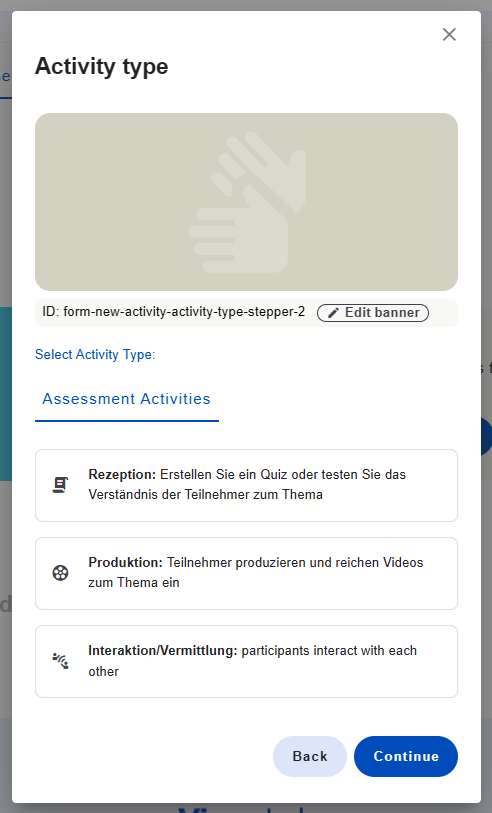Click the pencil icon on Edit banner
Viewport: 492px width, 813px height.
click(x=333, y=313)
